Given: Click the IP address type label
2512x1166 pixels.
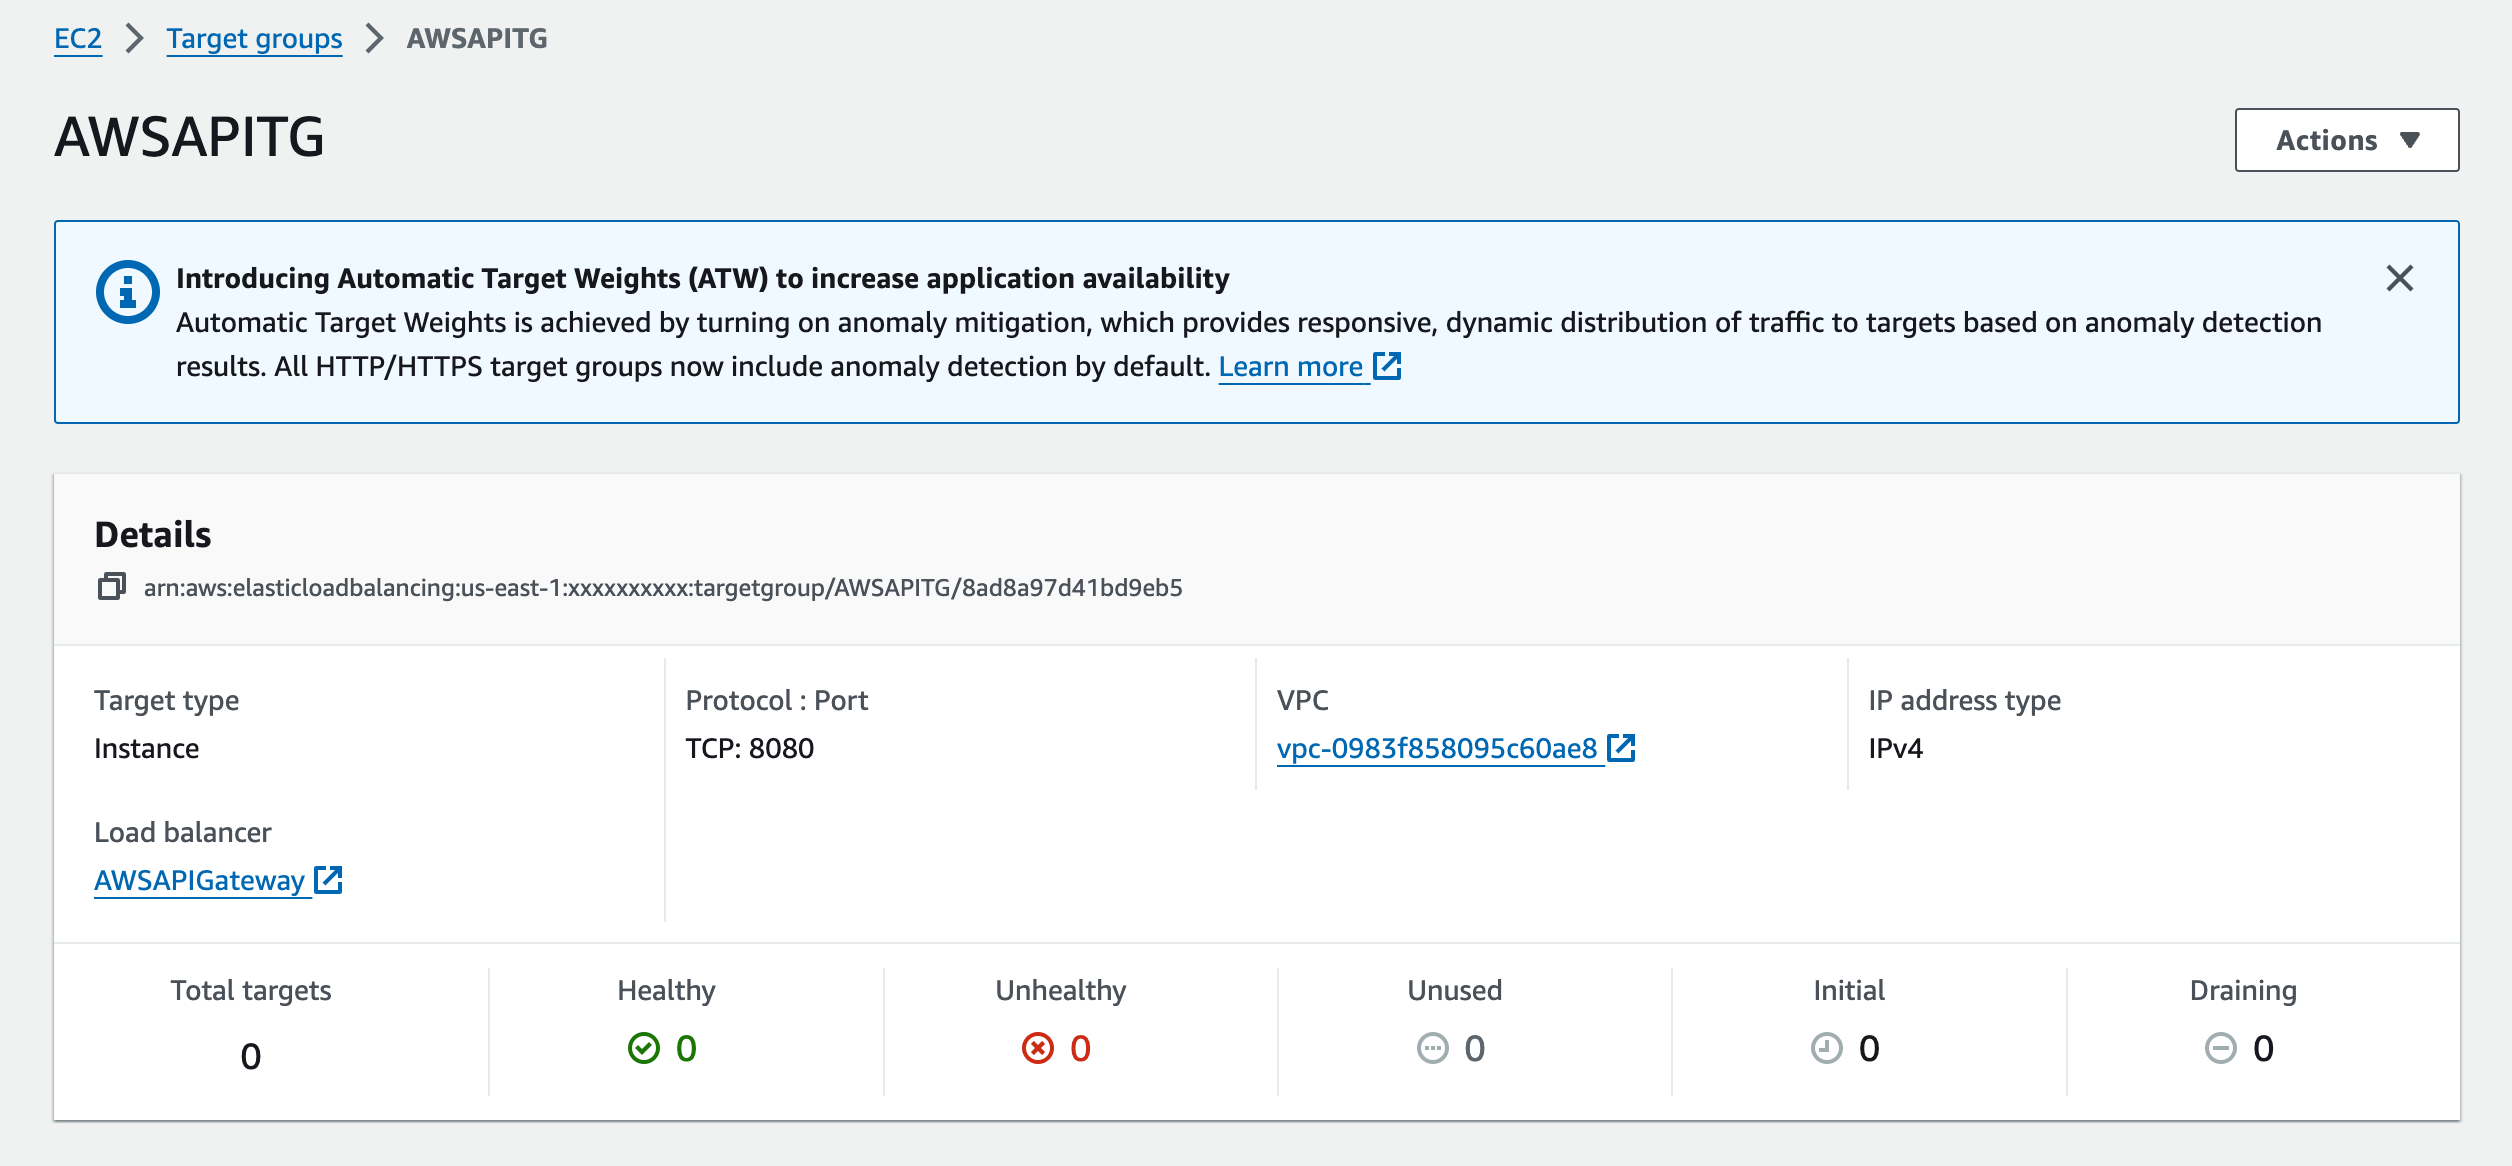Looking at the screenshot, I should 1965,700.
